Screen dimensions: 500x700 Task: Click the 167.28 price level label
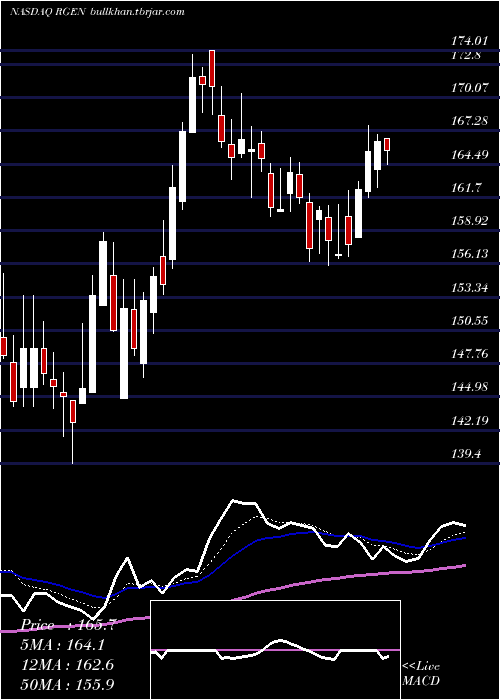pyautogui.click(x=469, y=121)
